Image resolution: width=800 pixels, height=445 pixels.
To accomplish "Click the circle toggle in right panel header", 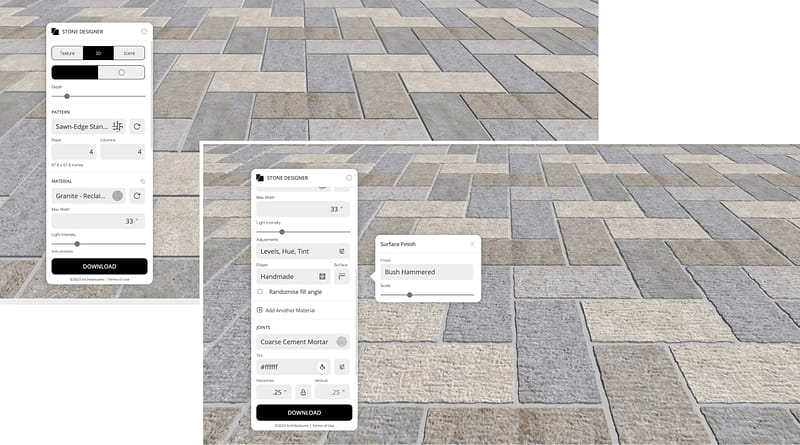I will (x=349, y=177).
